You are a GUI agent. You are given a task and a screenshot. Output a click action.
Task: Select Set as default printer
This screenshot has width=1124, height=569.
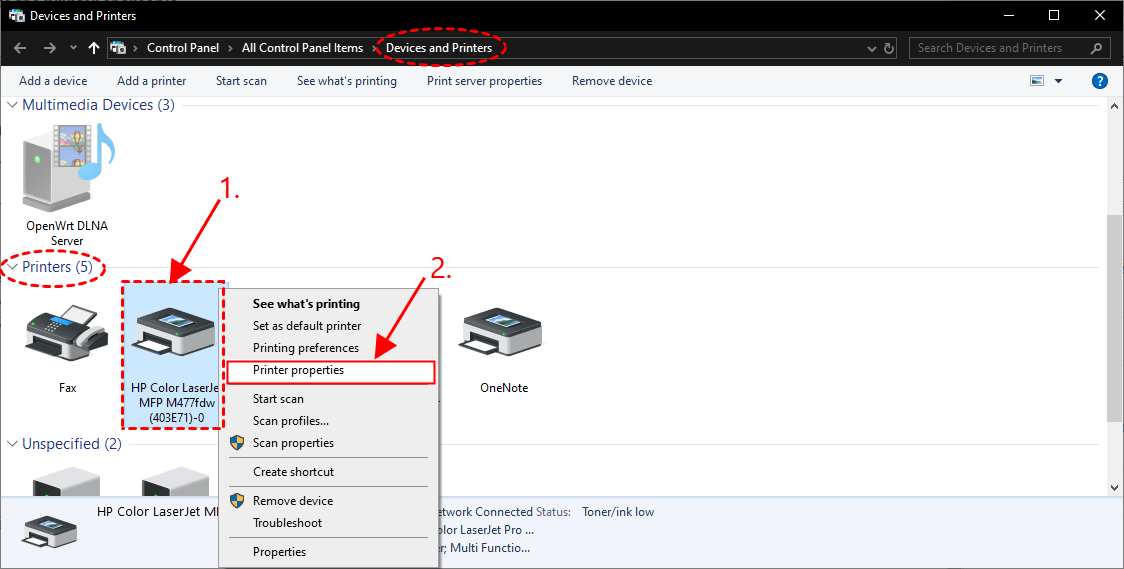(x=306, y=326)
